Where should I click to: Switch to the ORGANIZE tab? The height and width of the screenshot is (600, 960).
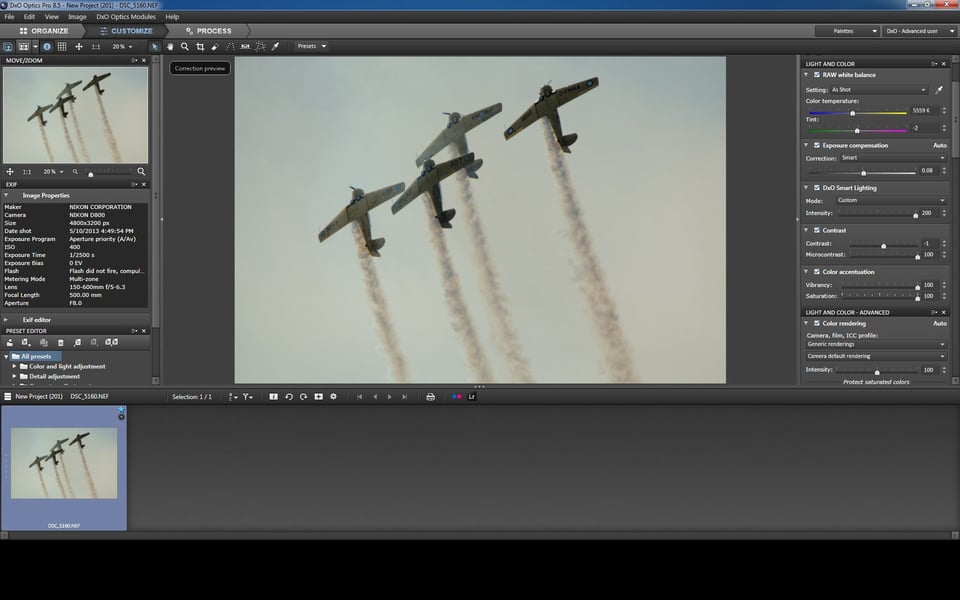[43, 31]
